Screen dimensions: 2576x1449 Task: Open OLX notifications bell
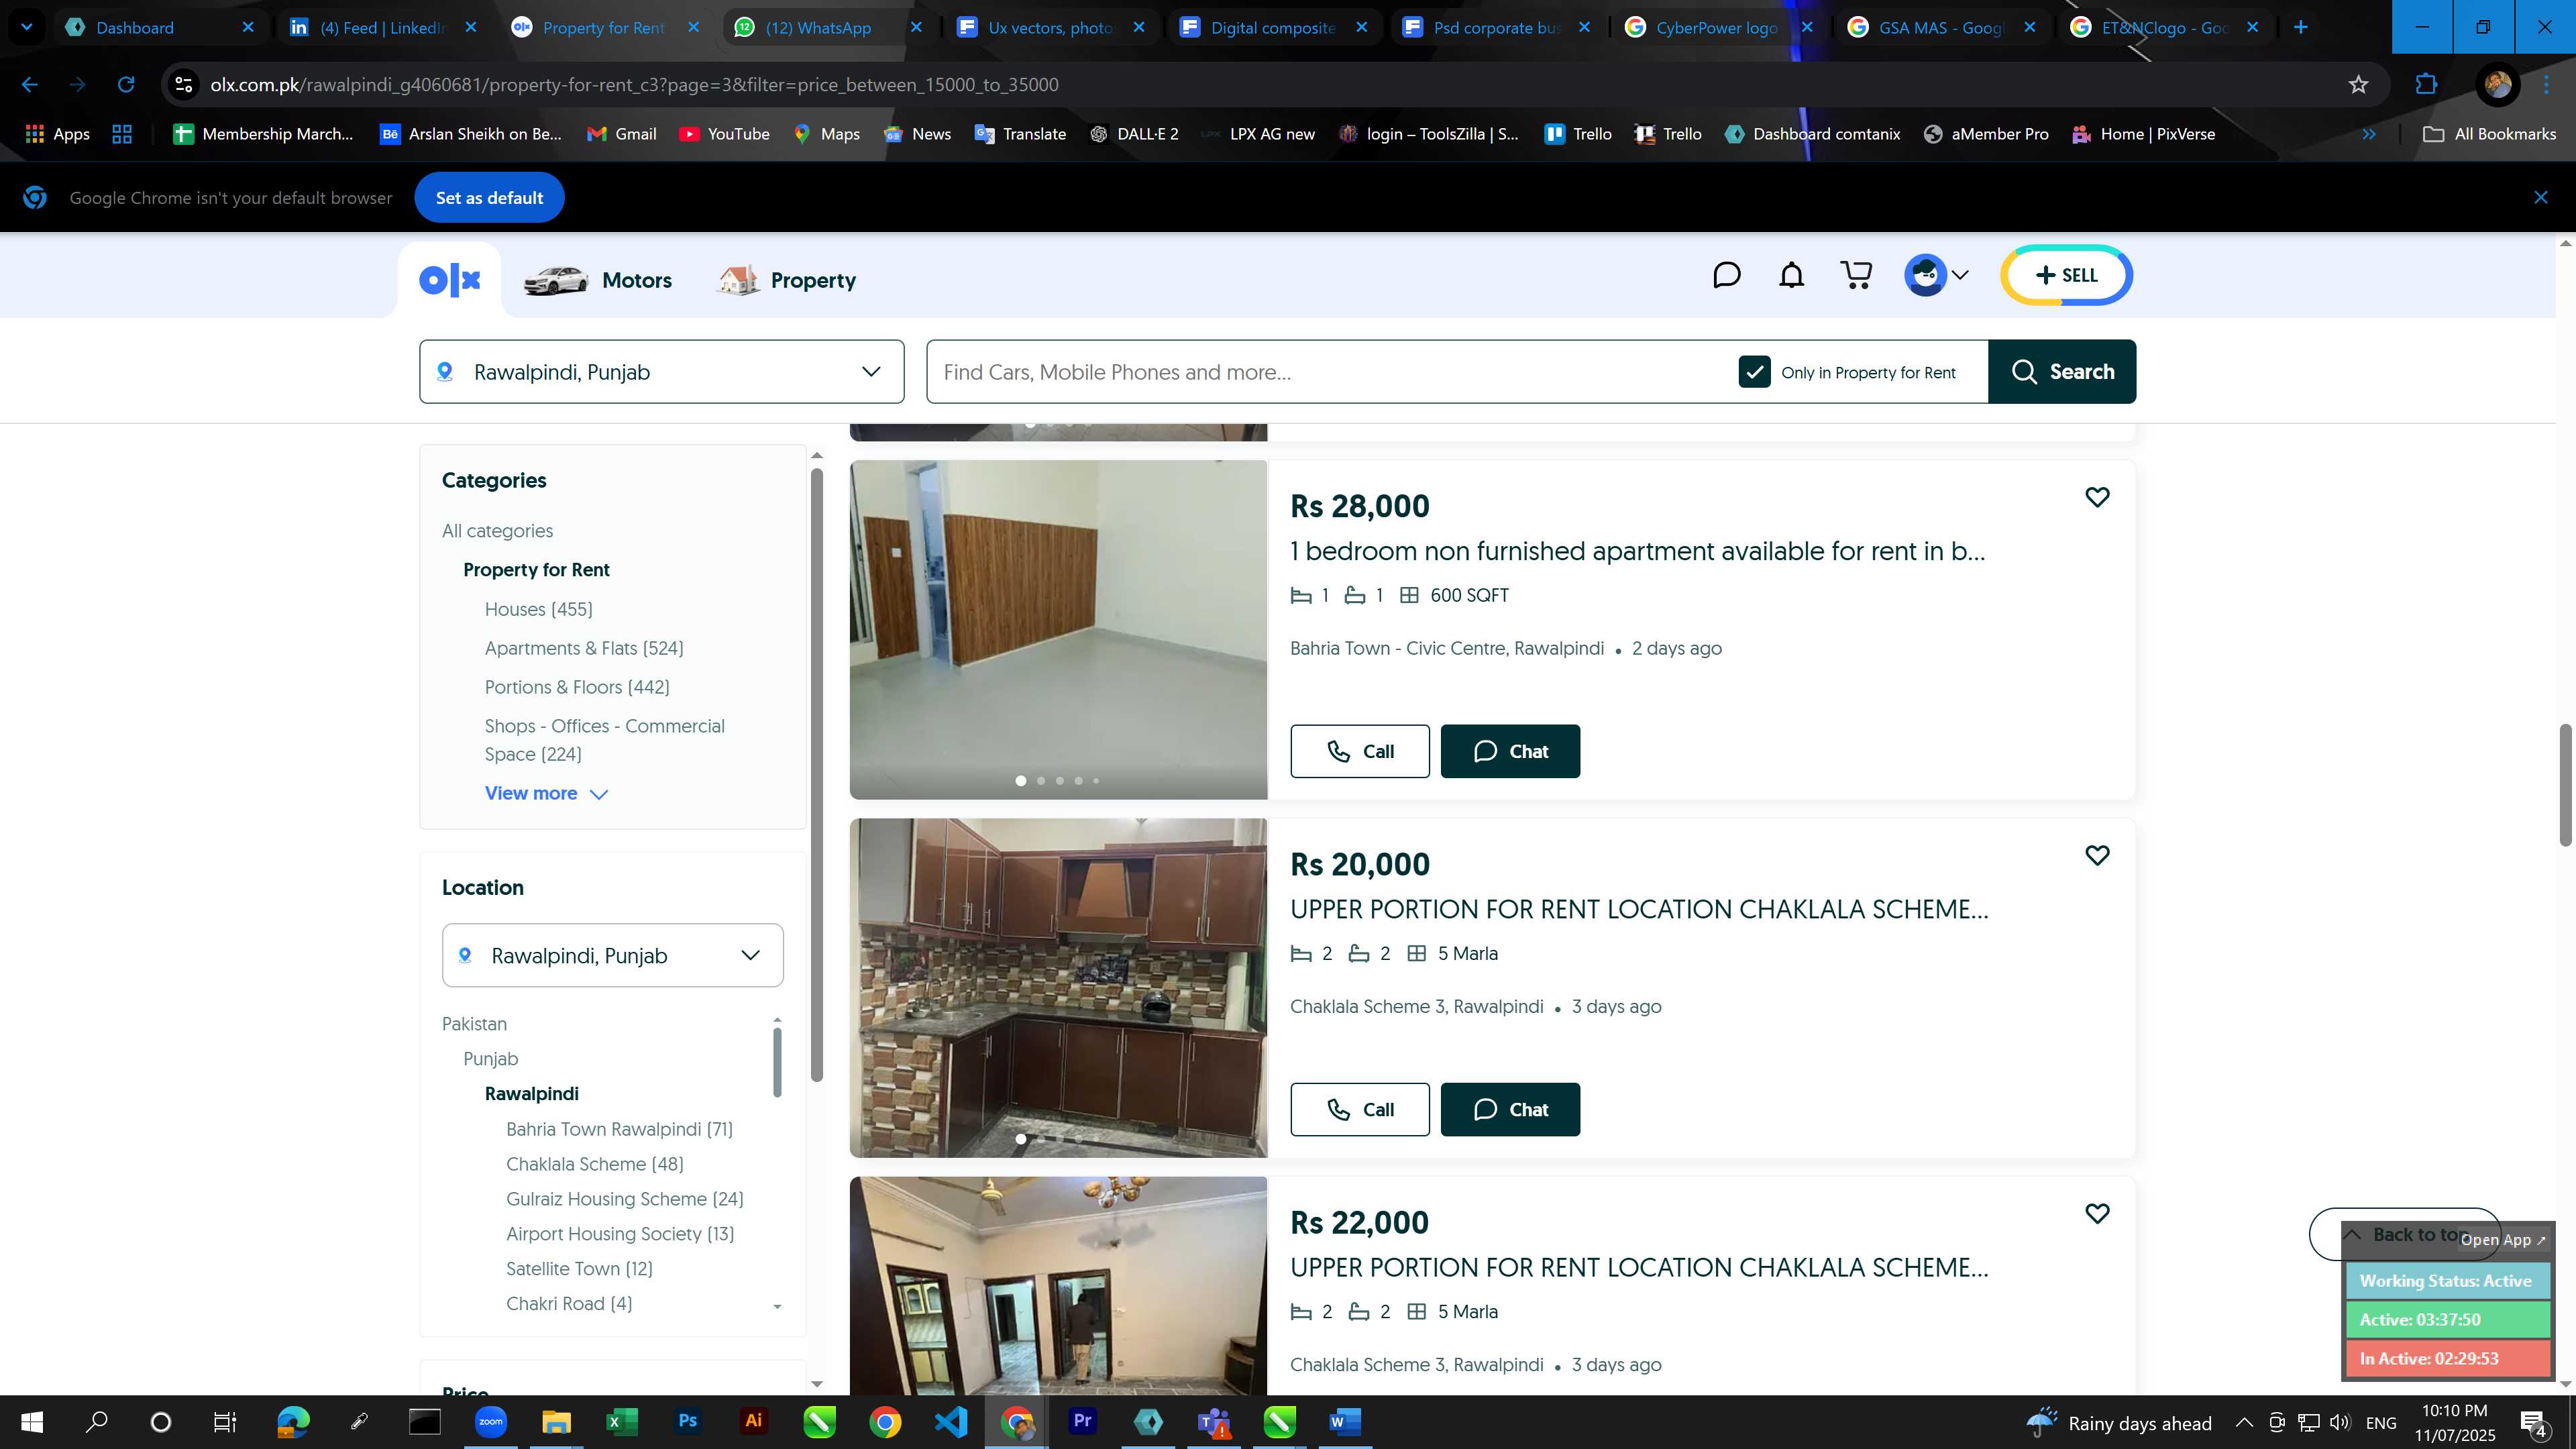click(x=1792, y=275)
